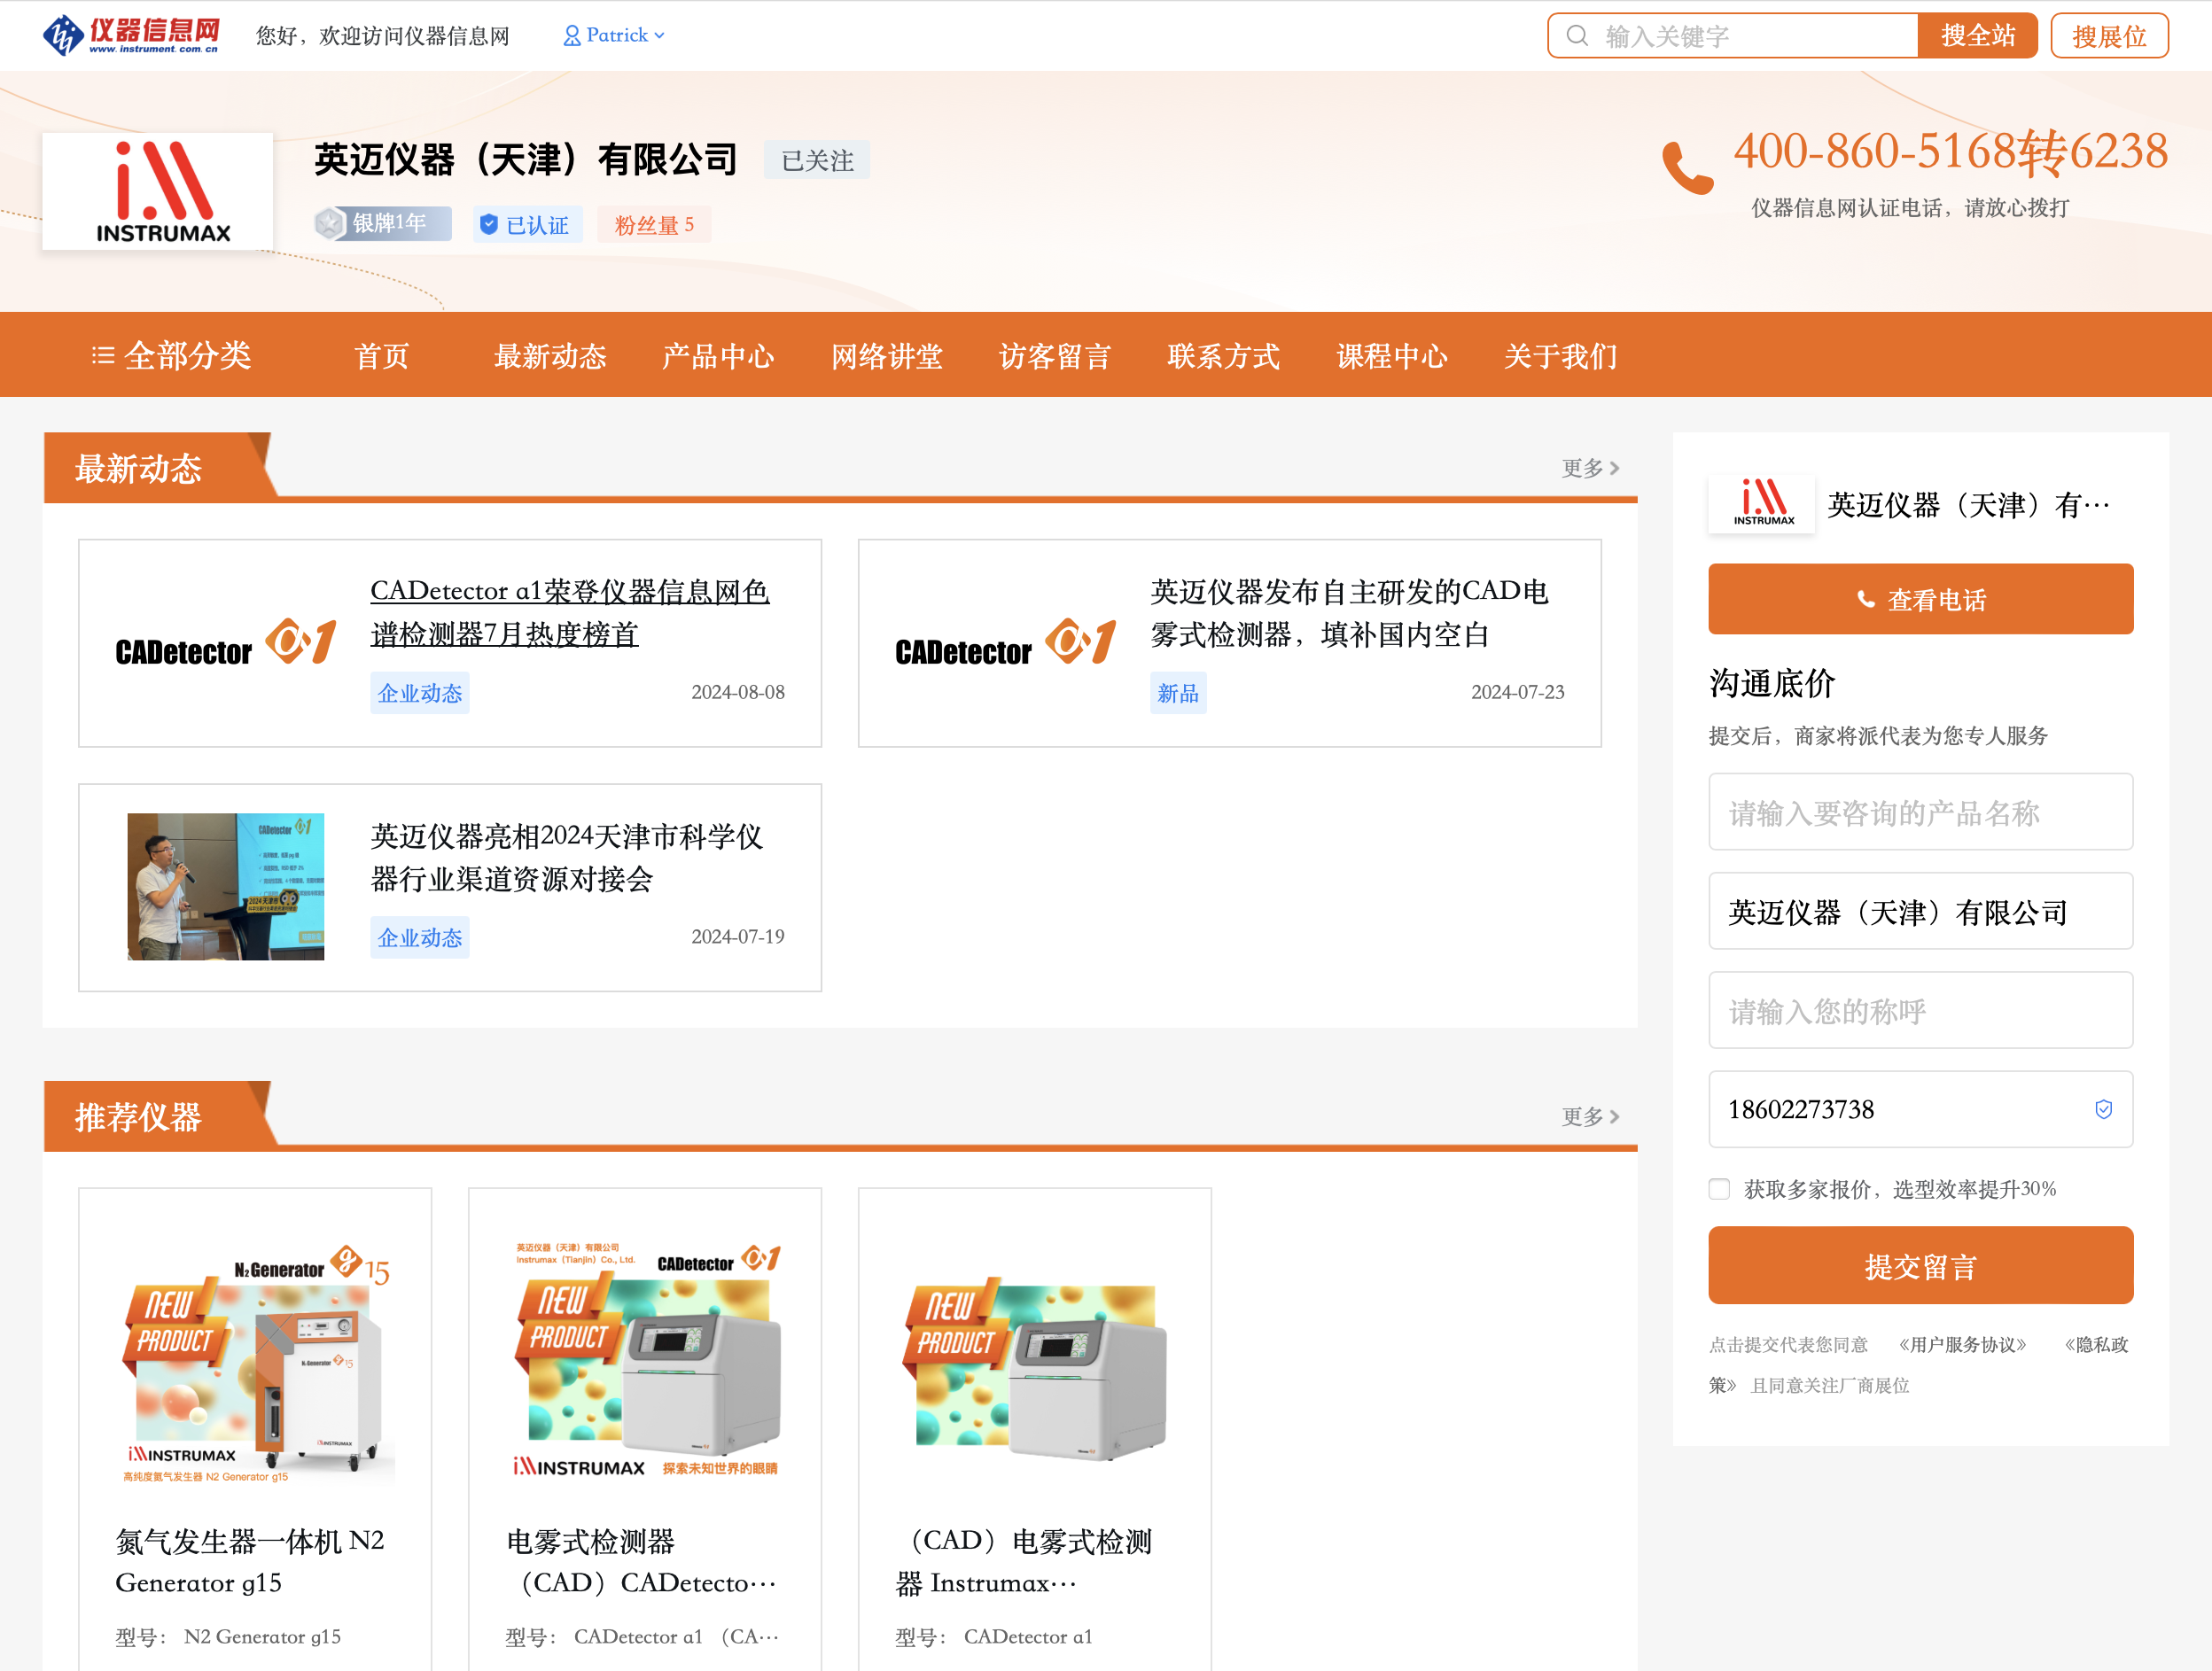
Task: Open the 仪器信息网 site logo
Action: pos(131,36)
